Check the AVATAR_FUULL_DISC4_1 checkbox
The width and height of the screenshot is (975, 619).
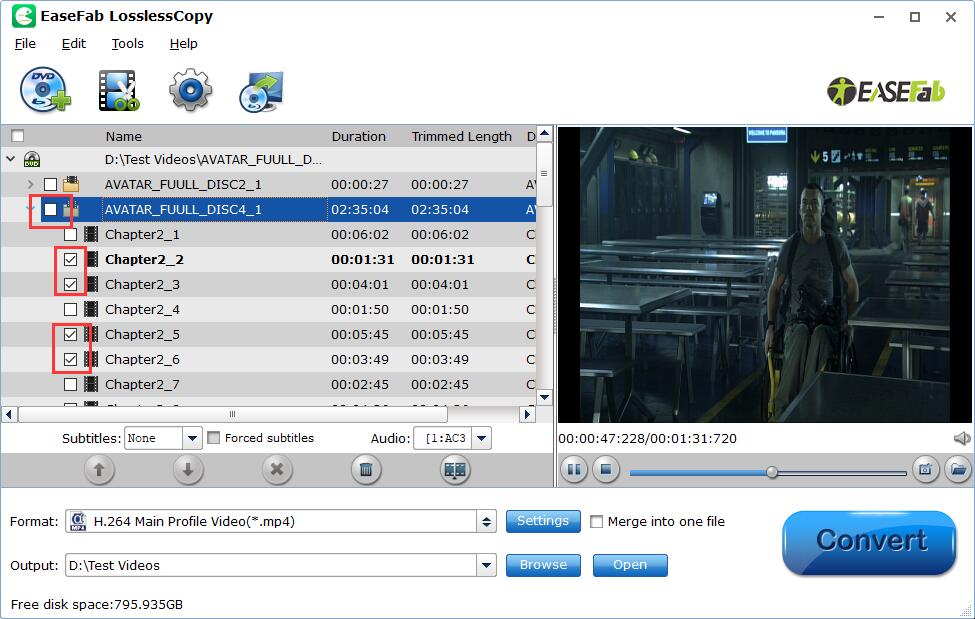point(50,210)
